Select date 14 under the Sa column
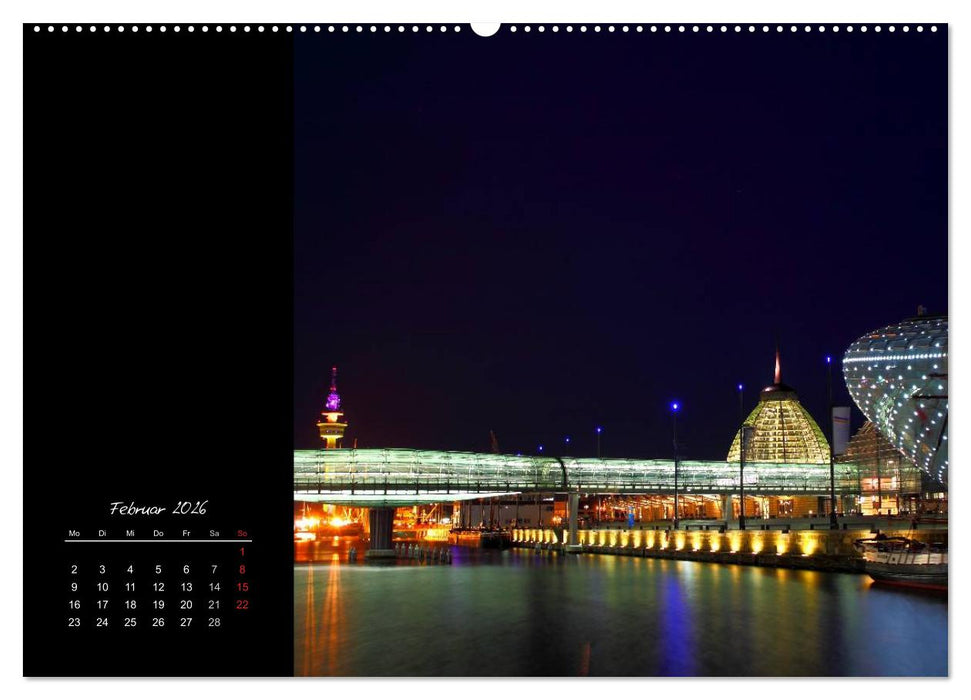This screenshot has width=971, height=700. pyautogui.click(x=214, y=587)
